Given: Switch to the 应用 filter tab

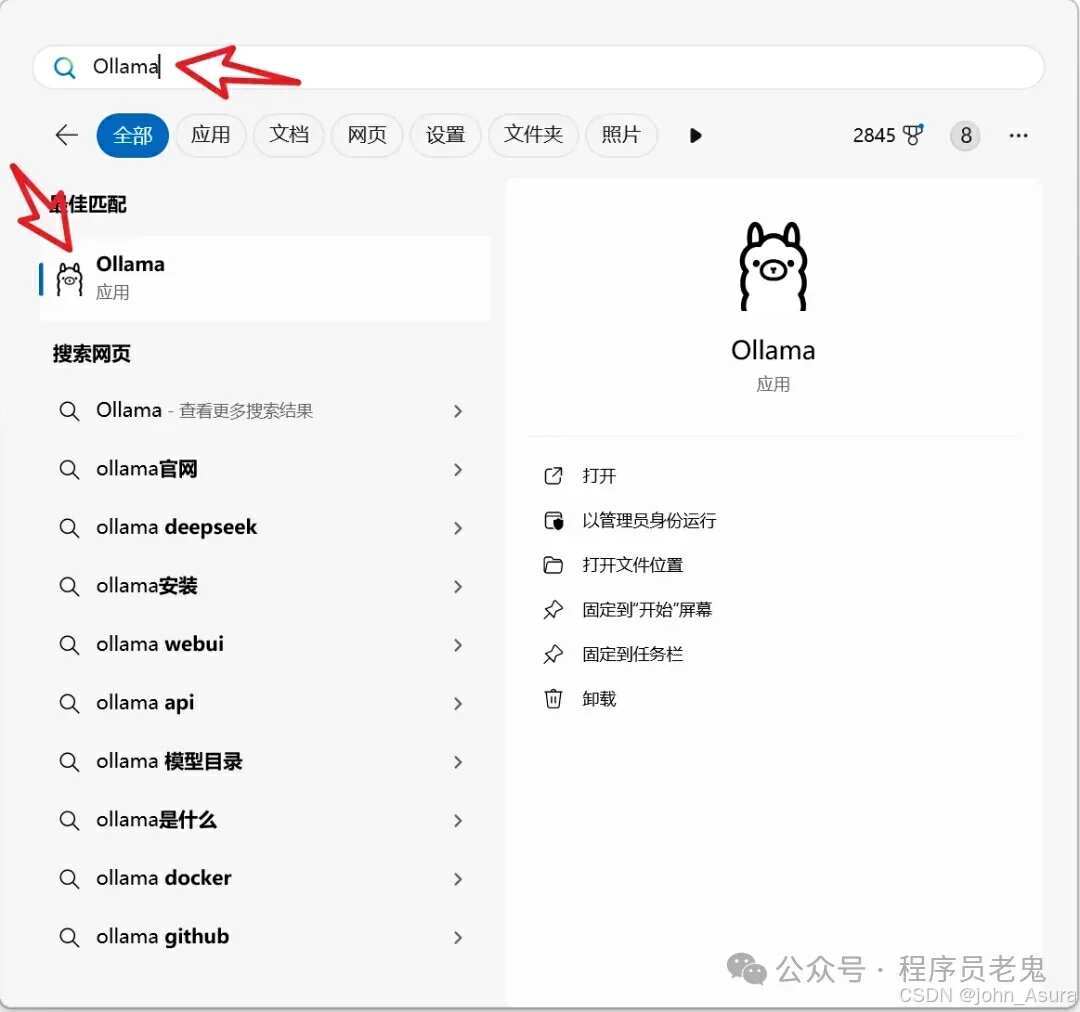Looking at the screenshot, I should coord(211,135).
